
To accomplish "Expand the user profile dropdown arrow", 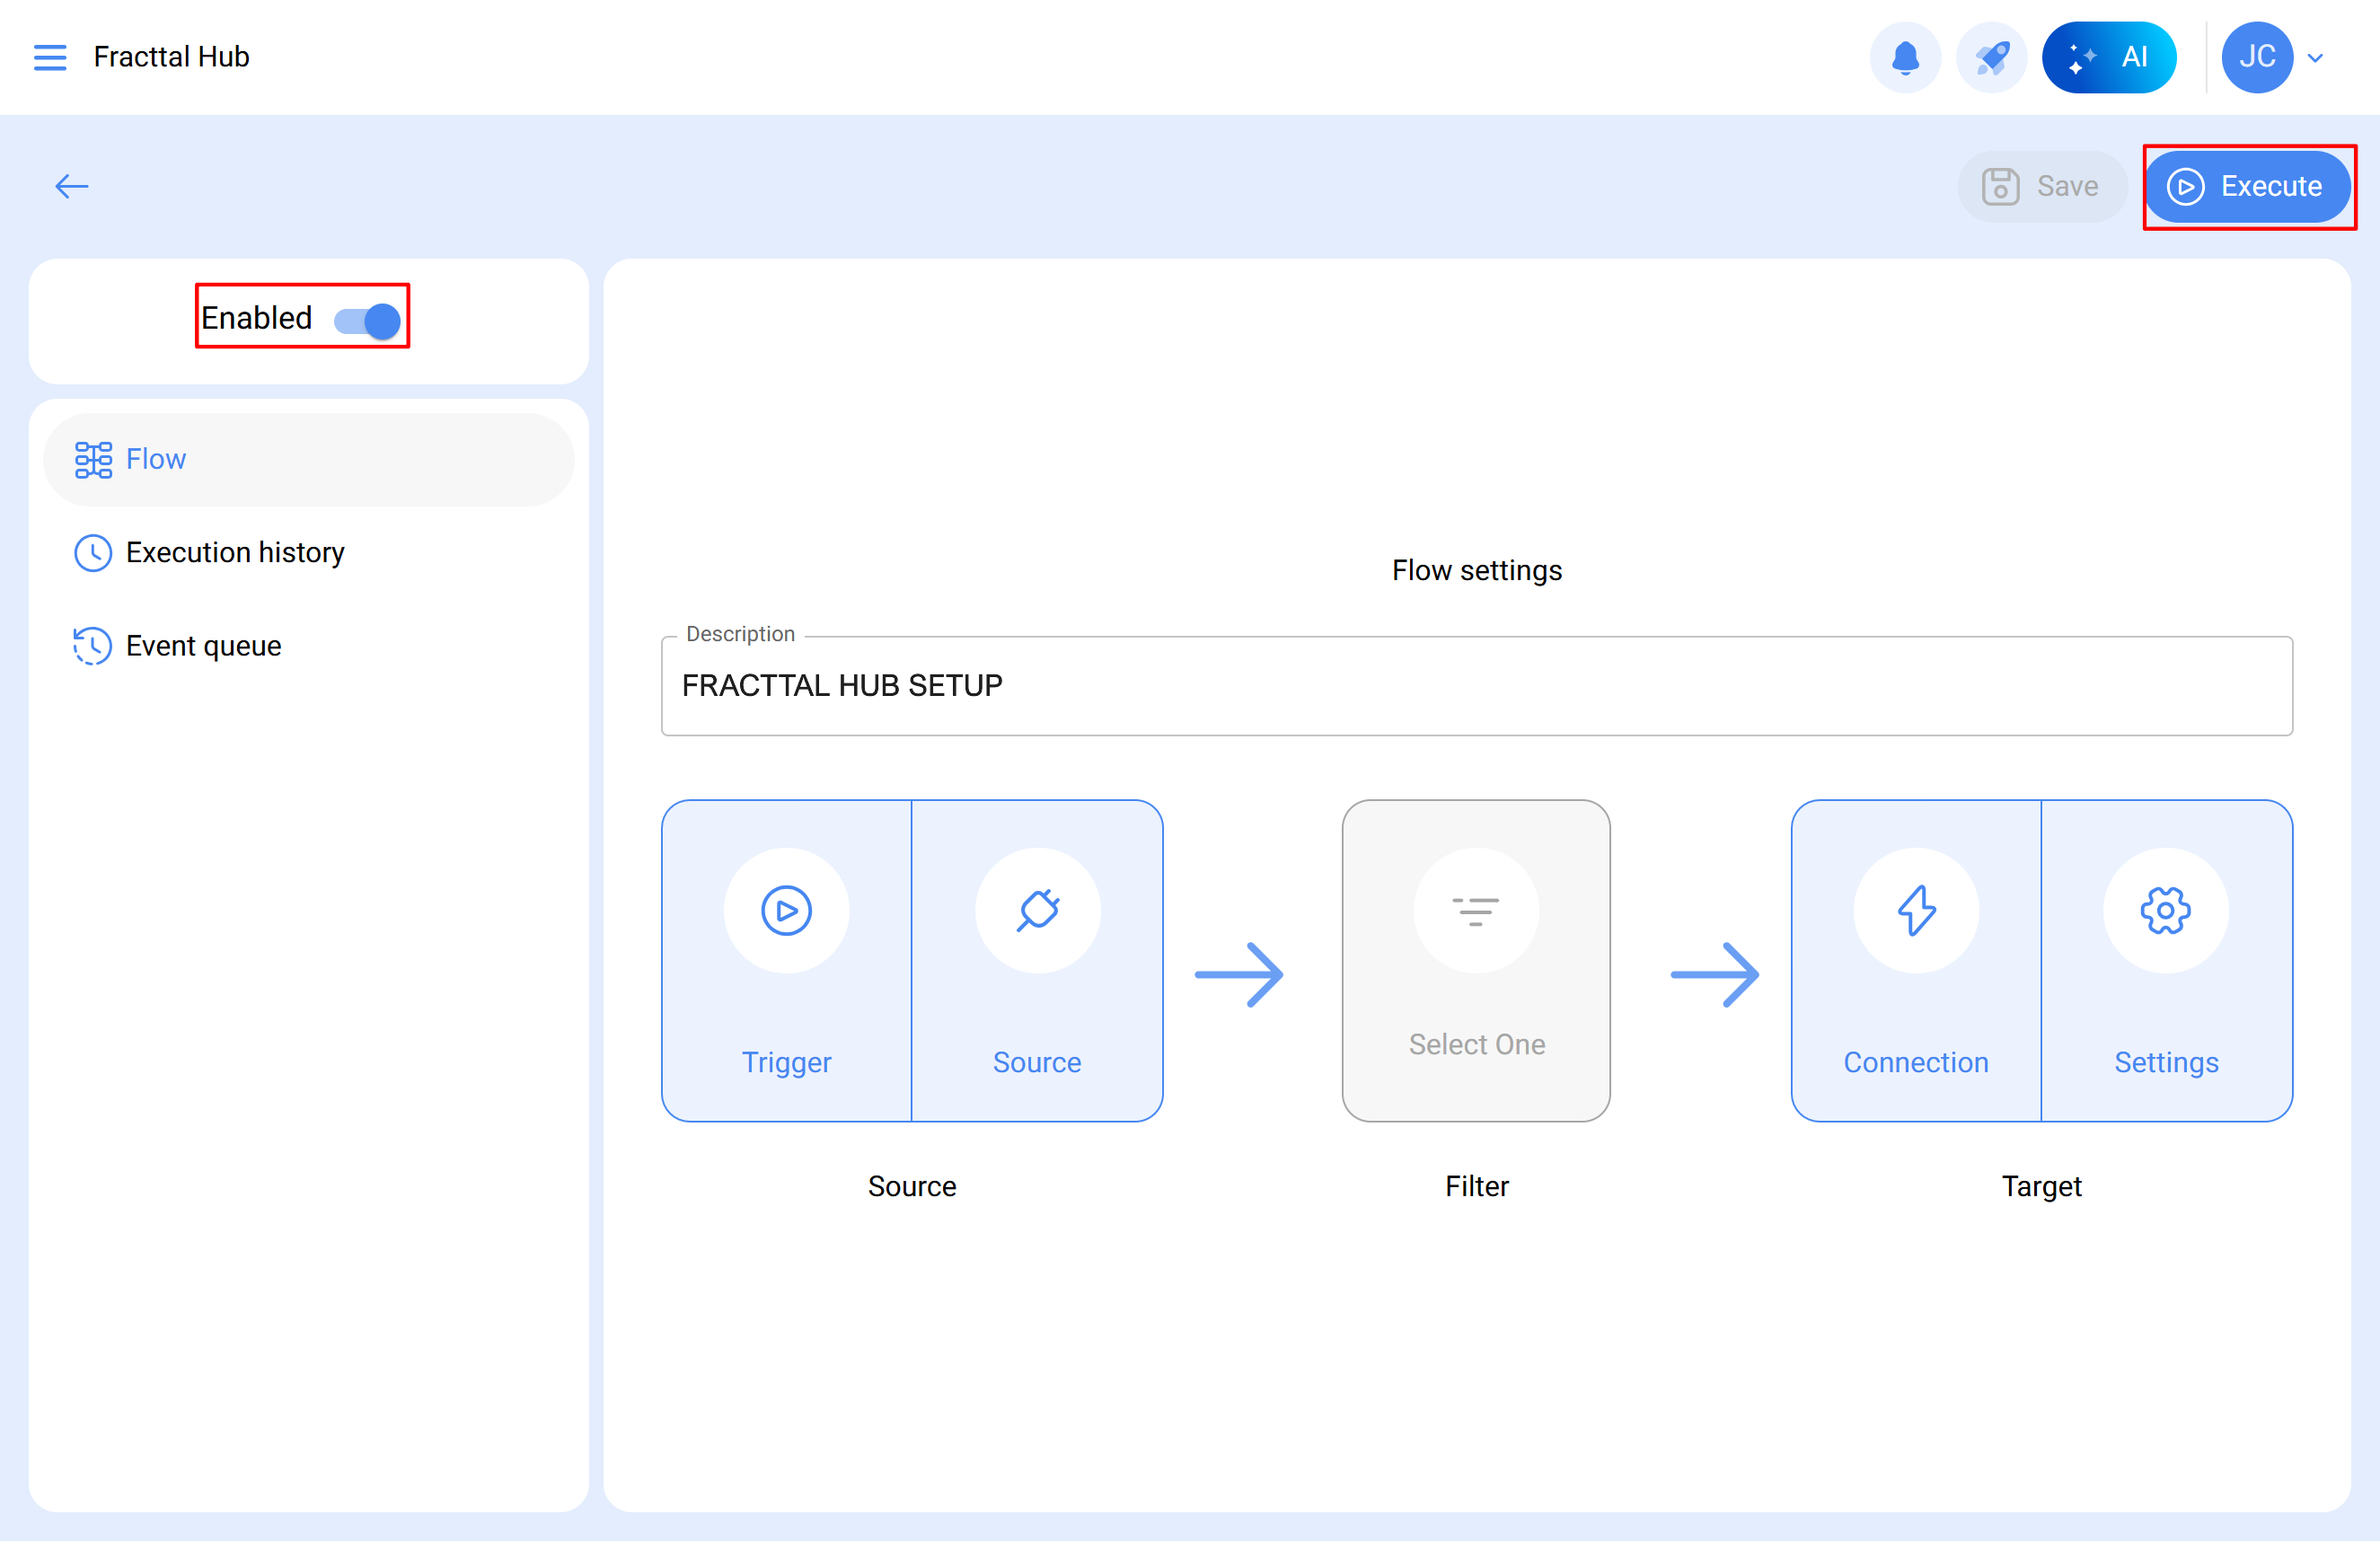I will click(2315, 58).
